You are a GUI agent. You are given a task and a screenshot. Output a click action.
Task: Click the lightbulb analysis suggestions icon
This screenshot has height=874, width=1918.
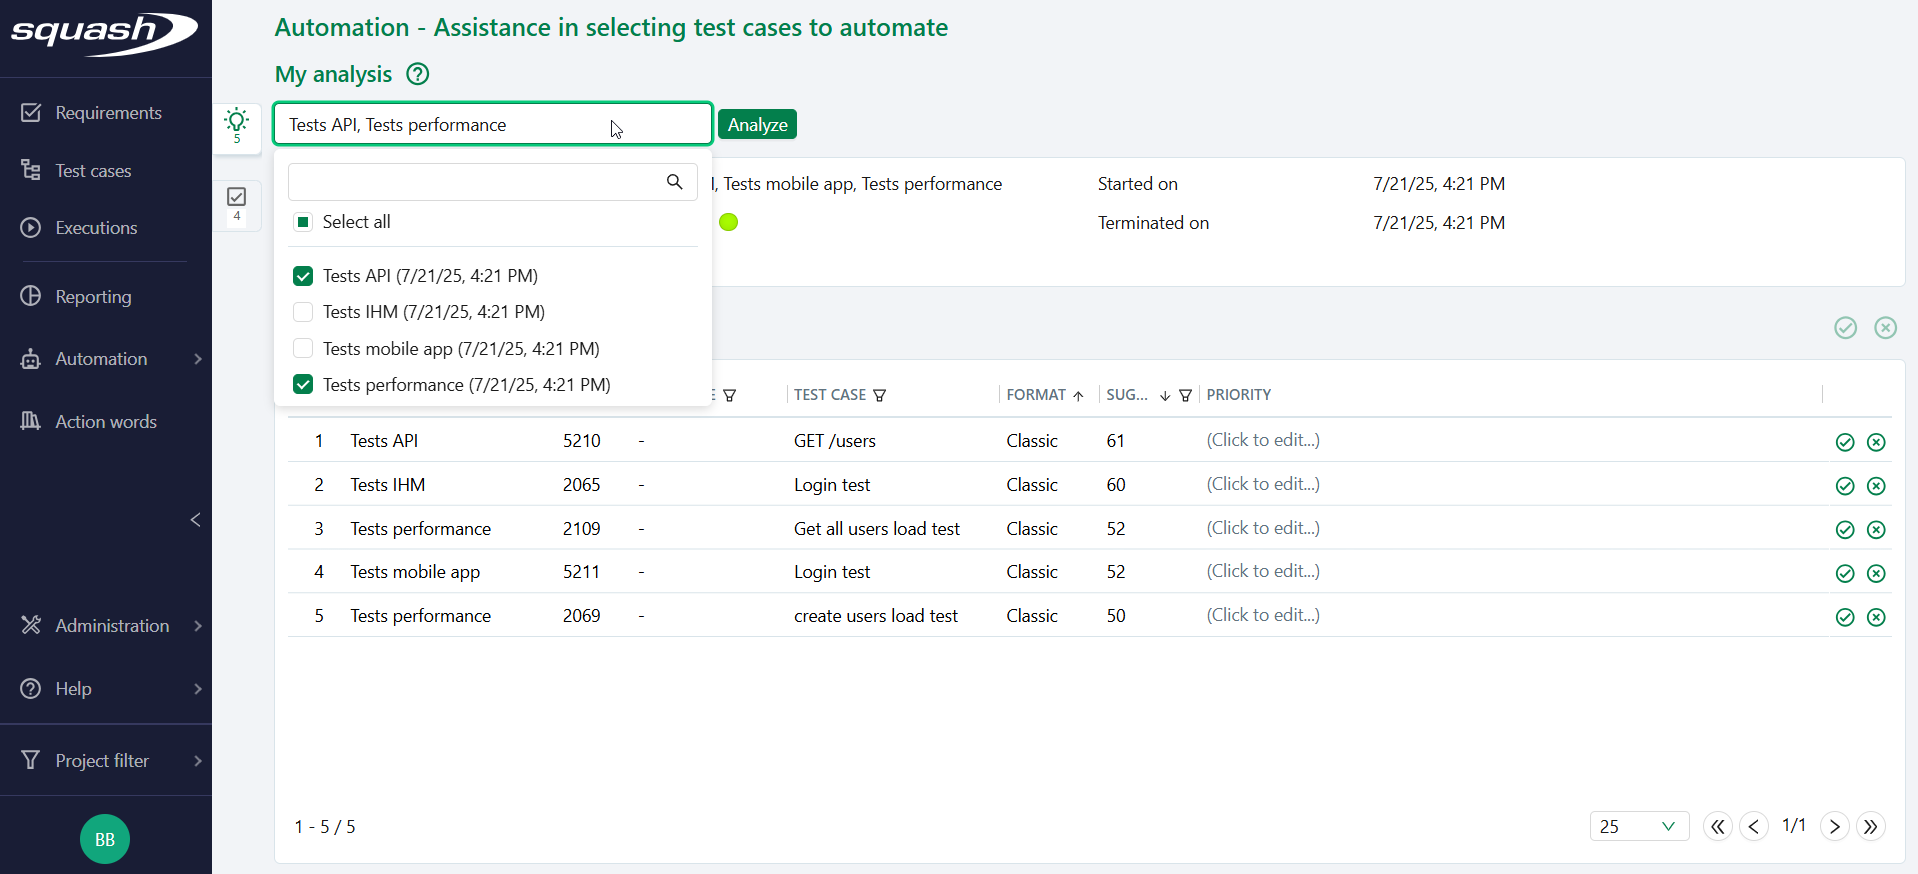[x=237, y=123]
